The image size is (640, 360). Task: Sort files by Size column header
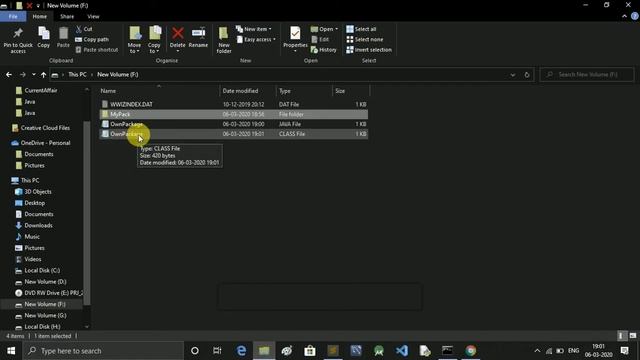(x=351, y=91)
